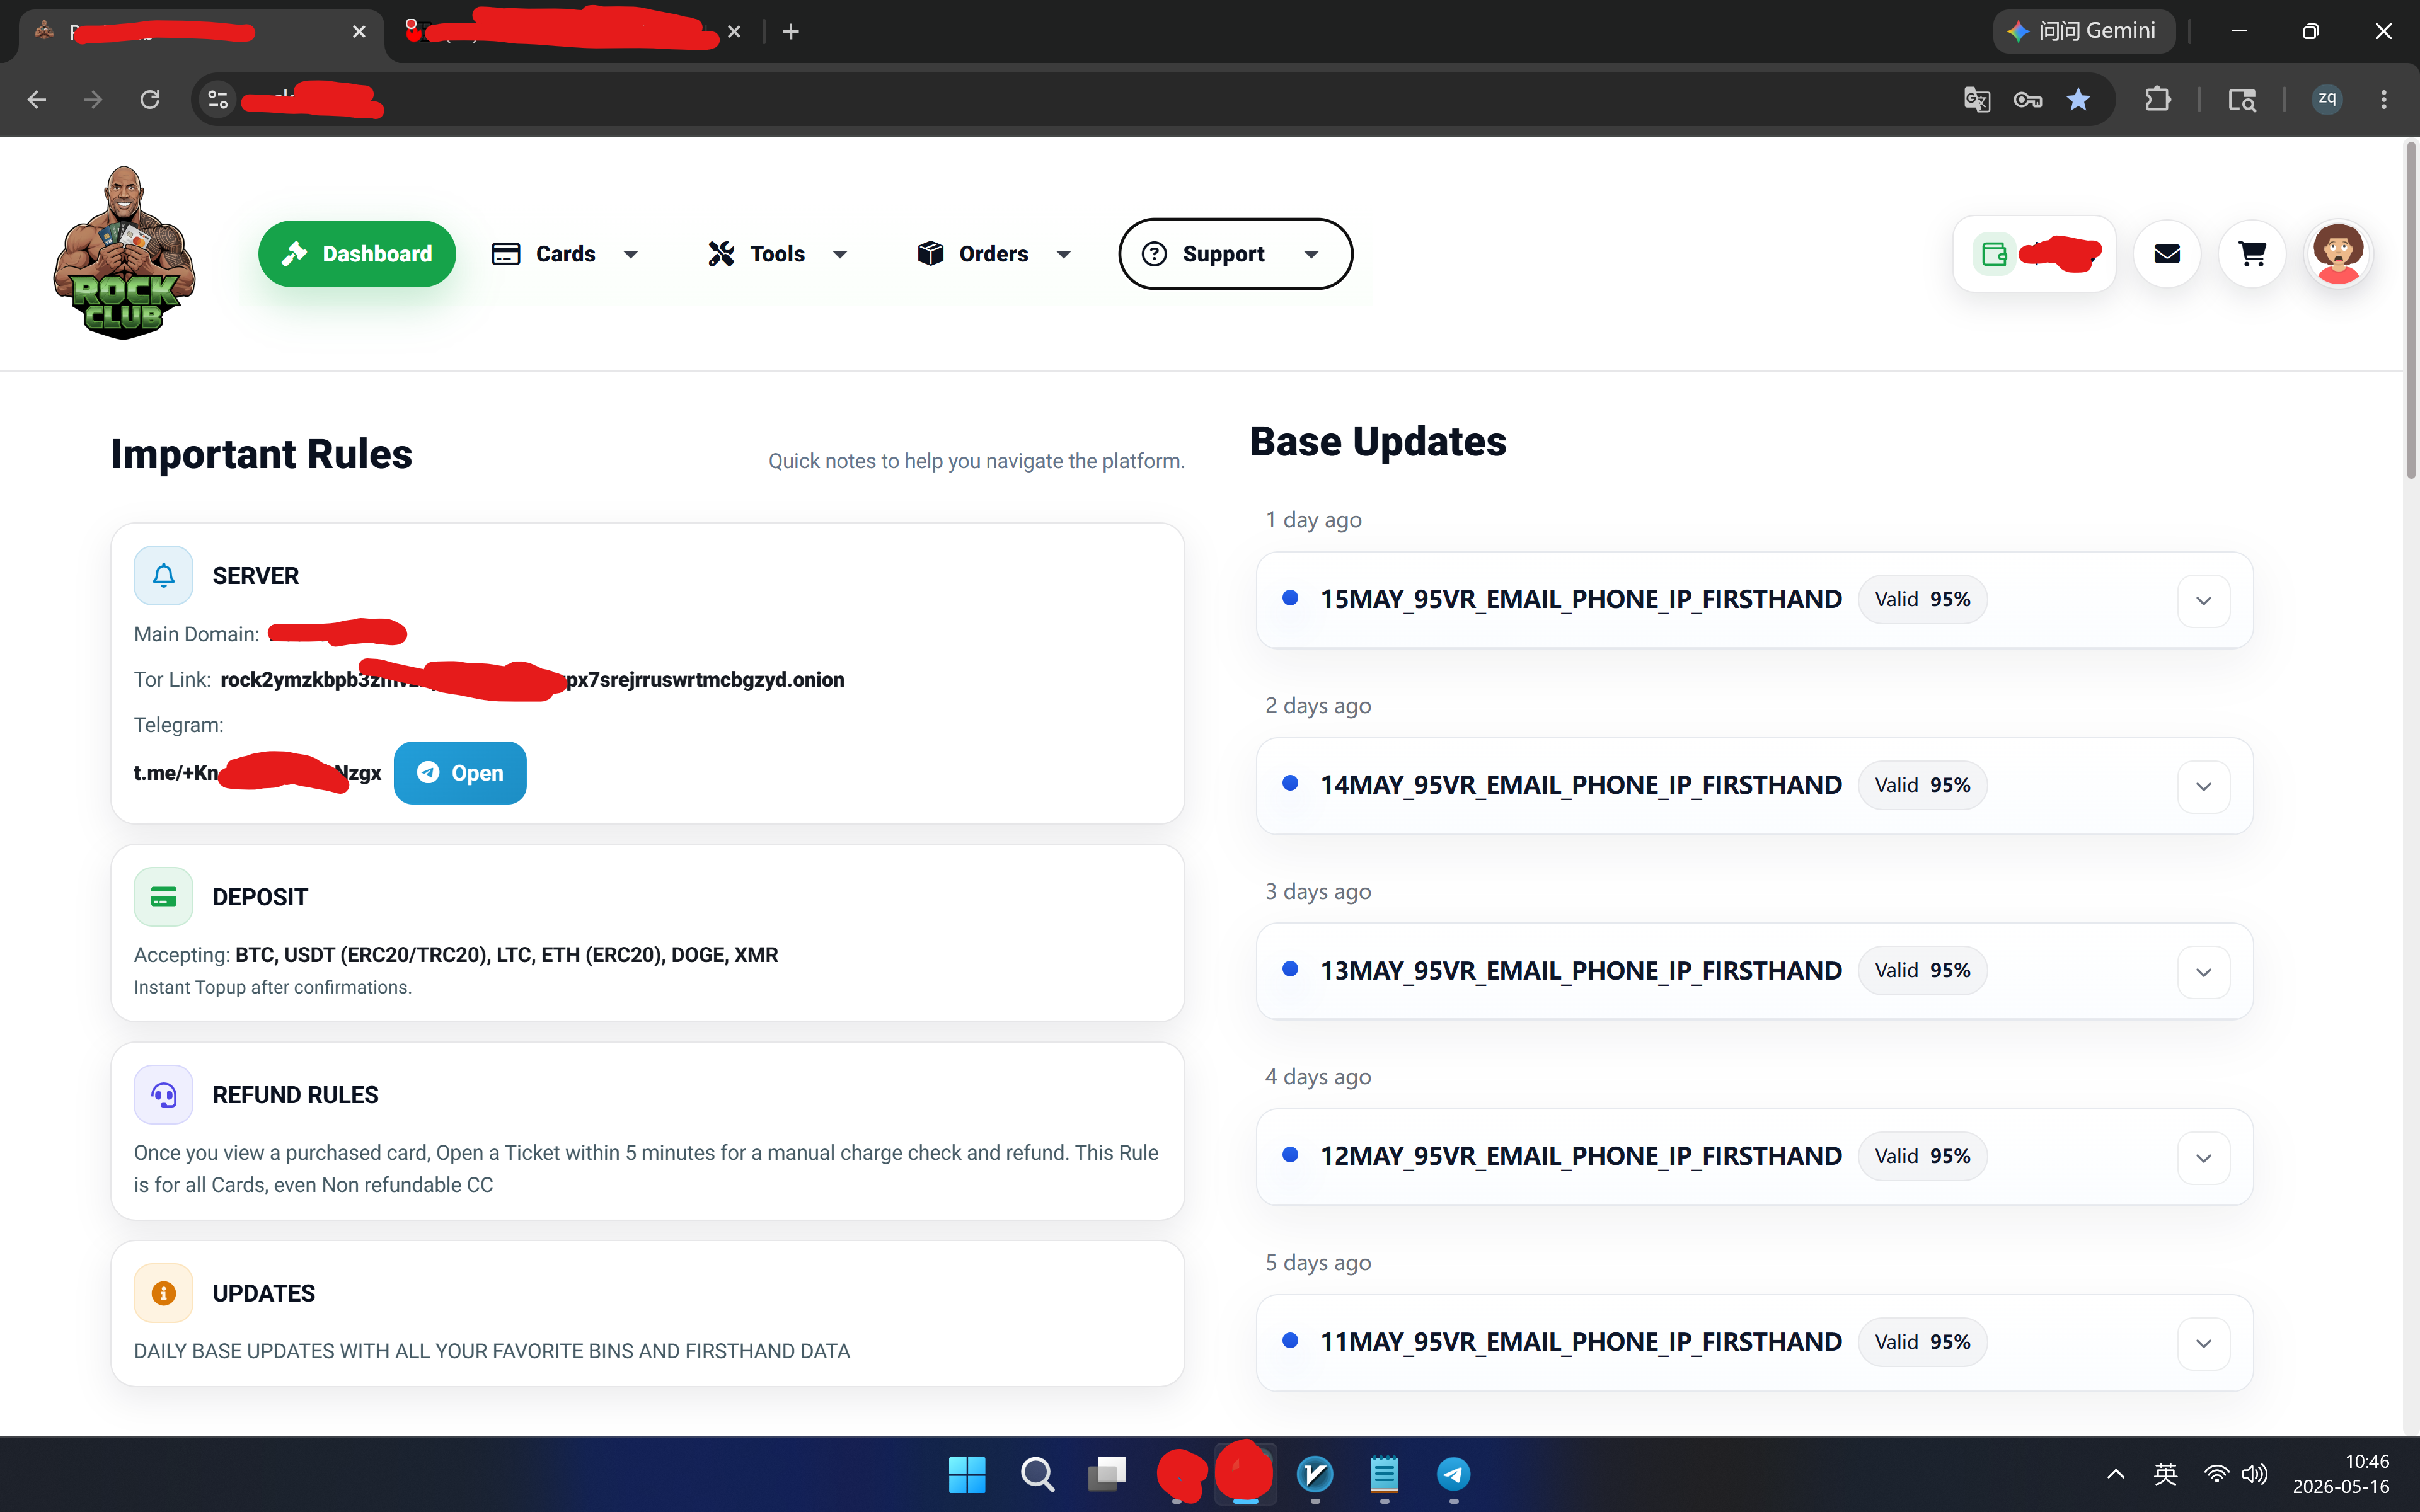Image resolution: width=2420 pixels, height=1512 pixels.
Task: Open the Windows Start menu
Action: 966,1474
